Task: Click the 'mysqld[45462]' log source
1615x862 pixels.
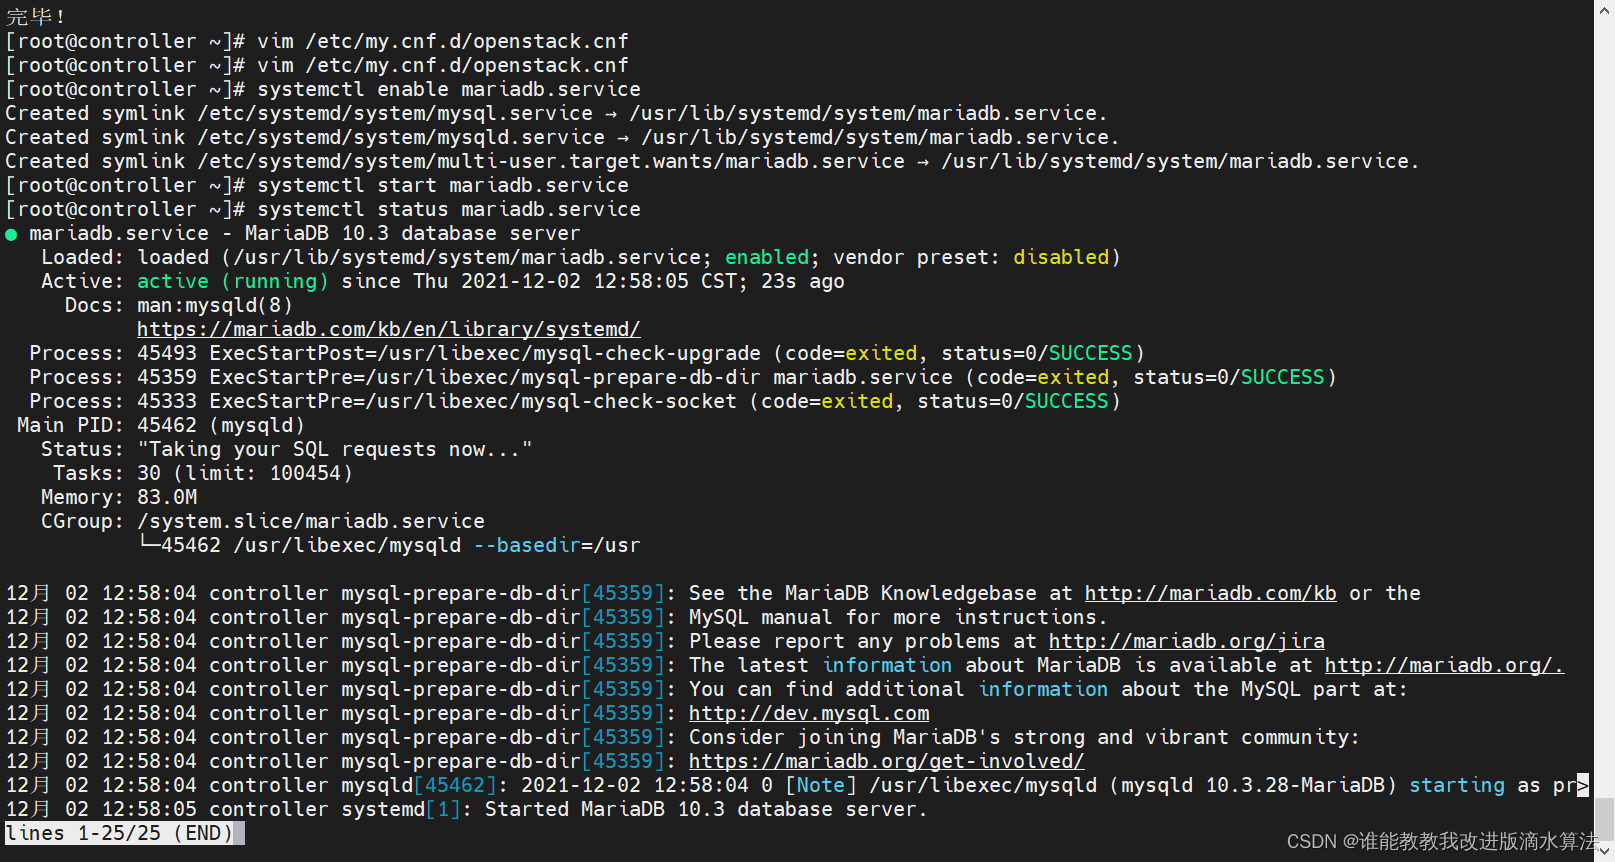Action: pos(419,785)
